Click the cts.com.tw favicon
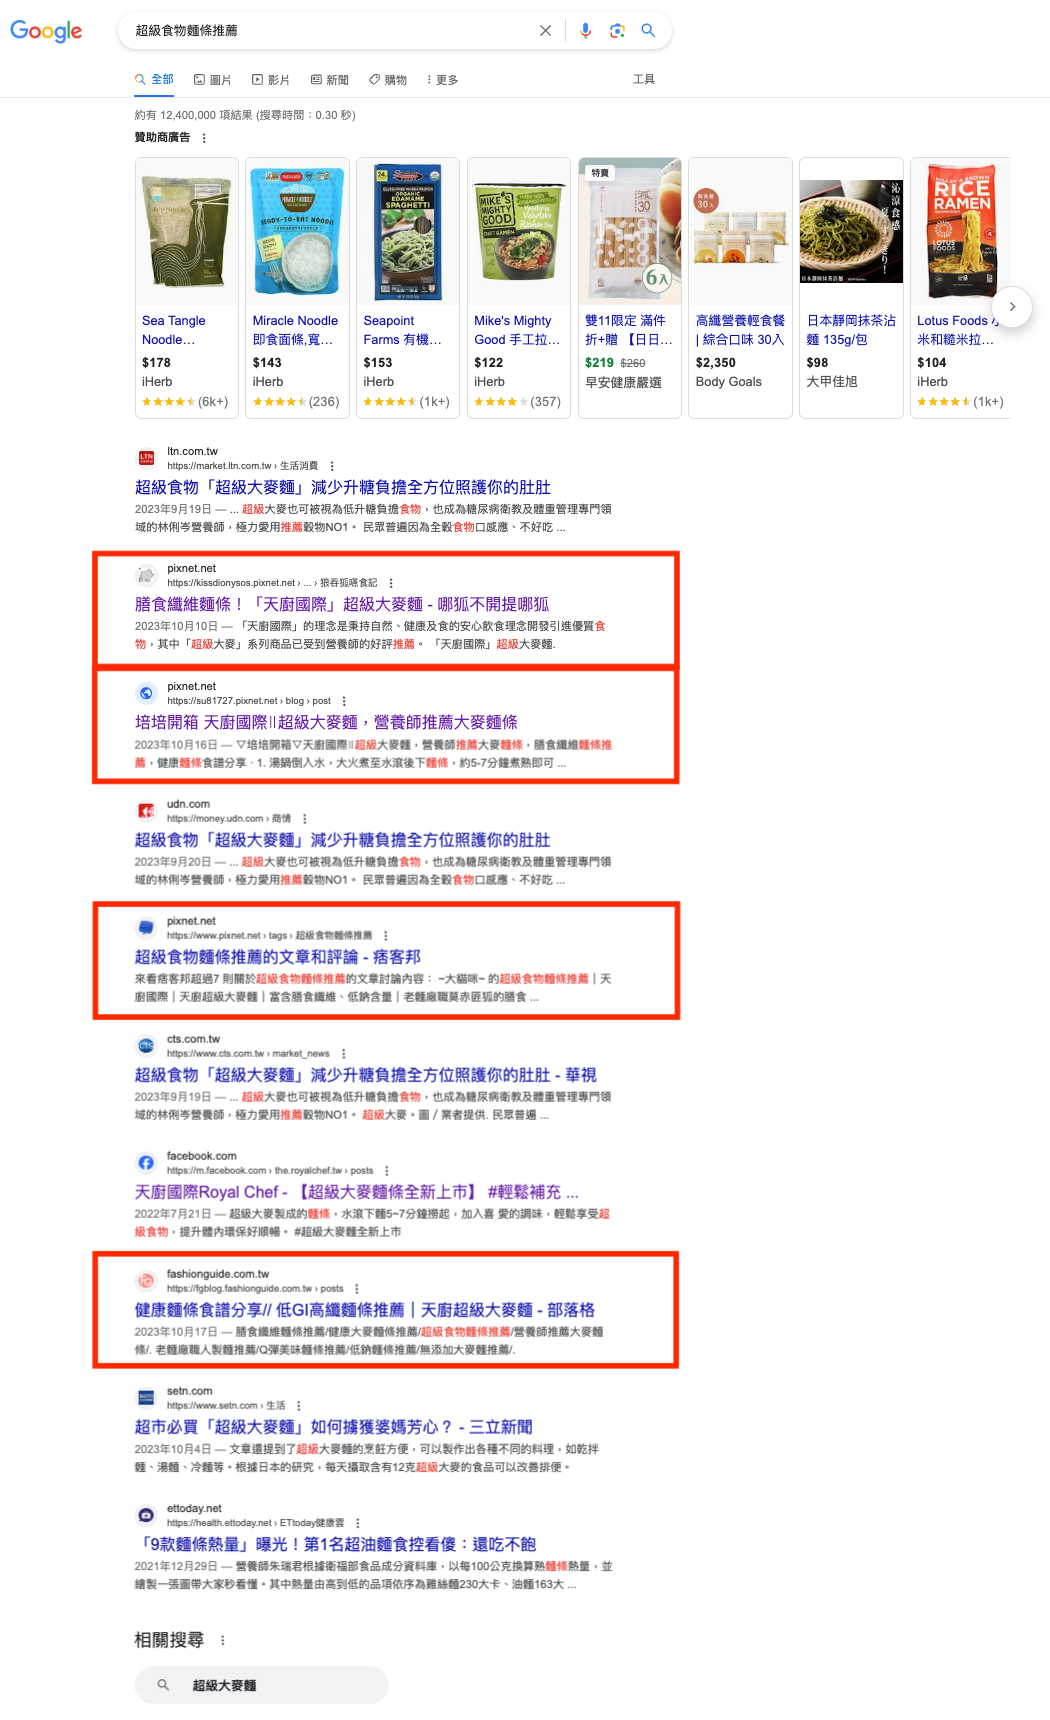1050x1720 pixels. point(146,1046)
